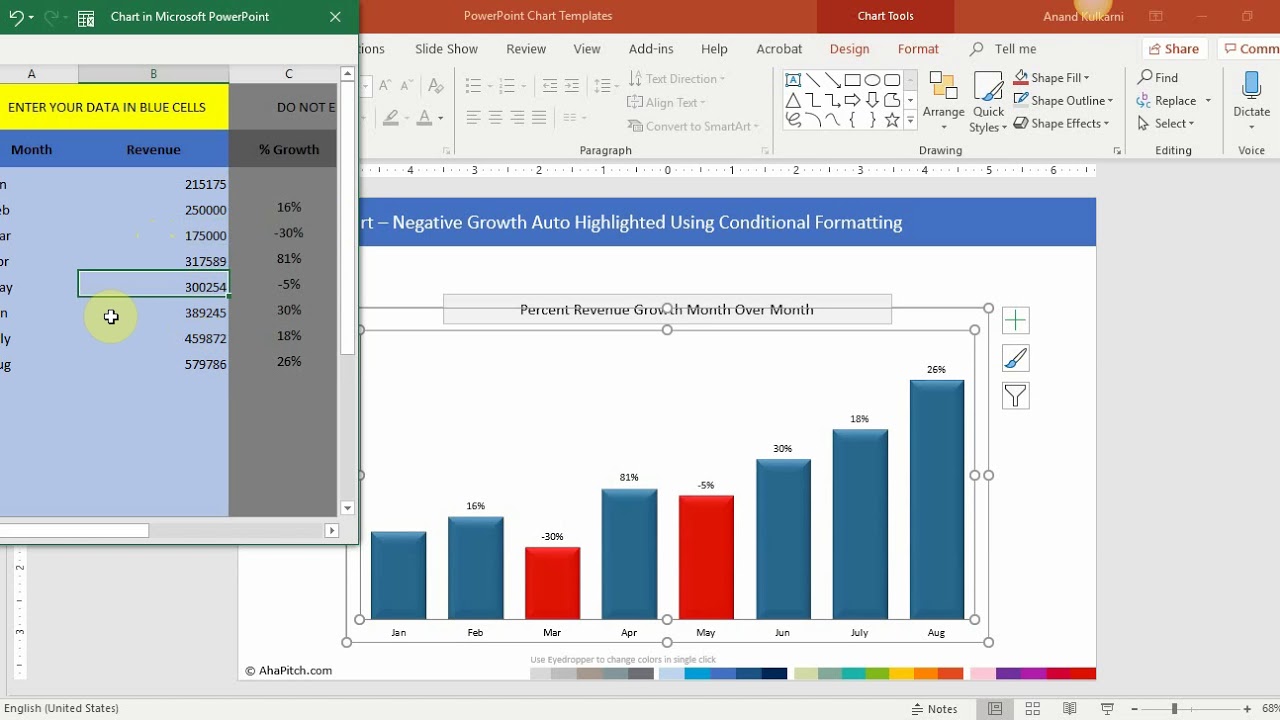
Task: Toggle Notes pane in status bar
Action: click(x=934, y=708)
